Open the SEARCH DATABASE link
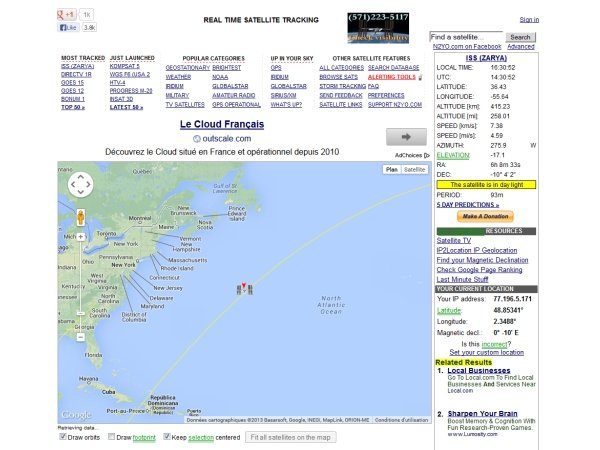Image resolution: width=600 pixels, height=450 pixels. click(393, 68)
